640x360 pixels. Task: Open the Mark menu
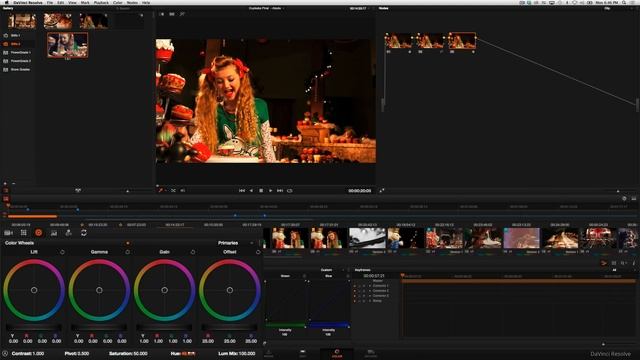pyautogui.click(x=85, y=2)
